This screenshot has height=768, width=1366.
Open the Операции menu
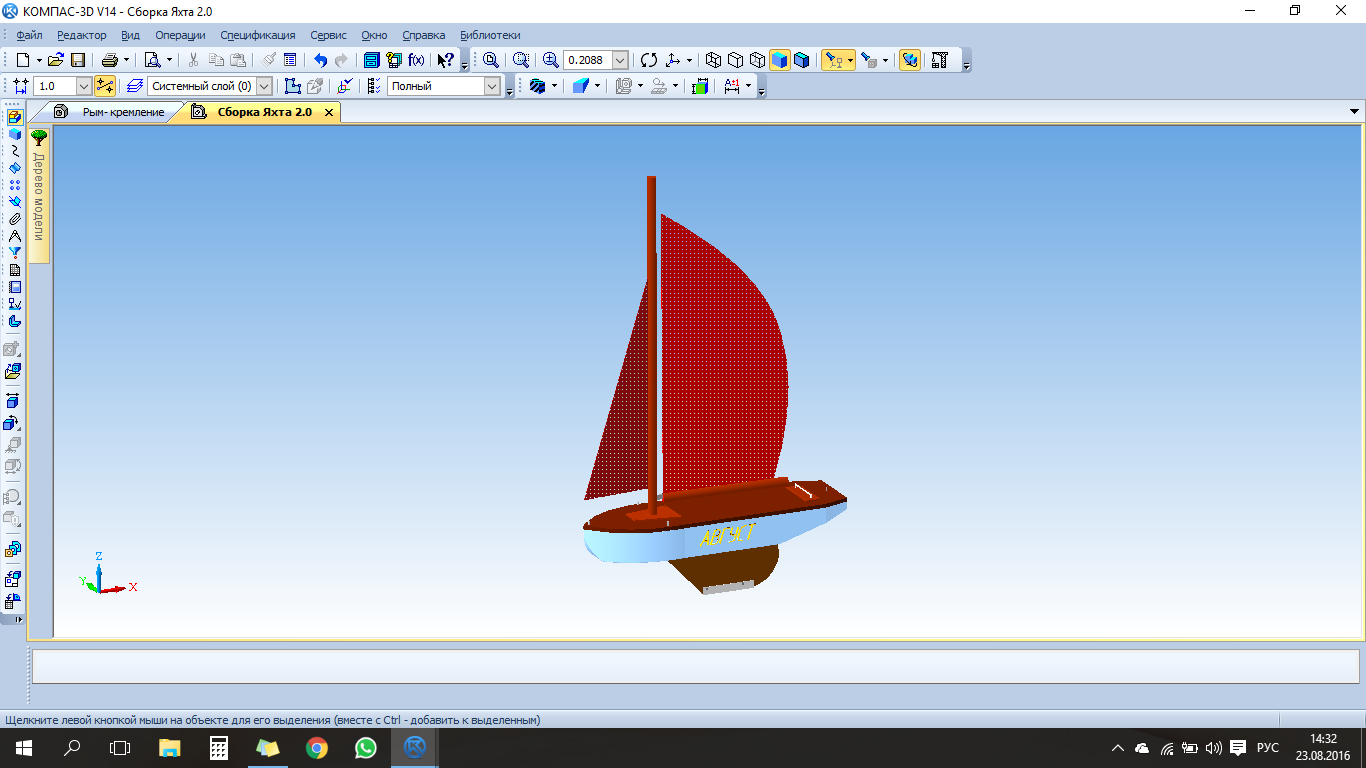pyautogui.click(x=180, y=35)
